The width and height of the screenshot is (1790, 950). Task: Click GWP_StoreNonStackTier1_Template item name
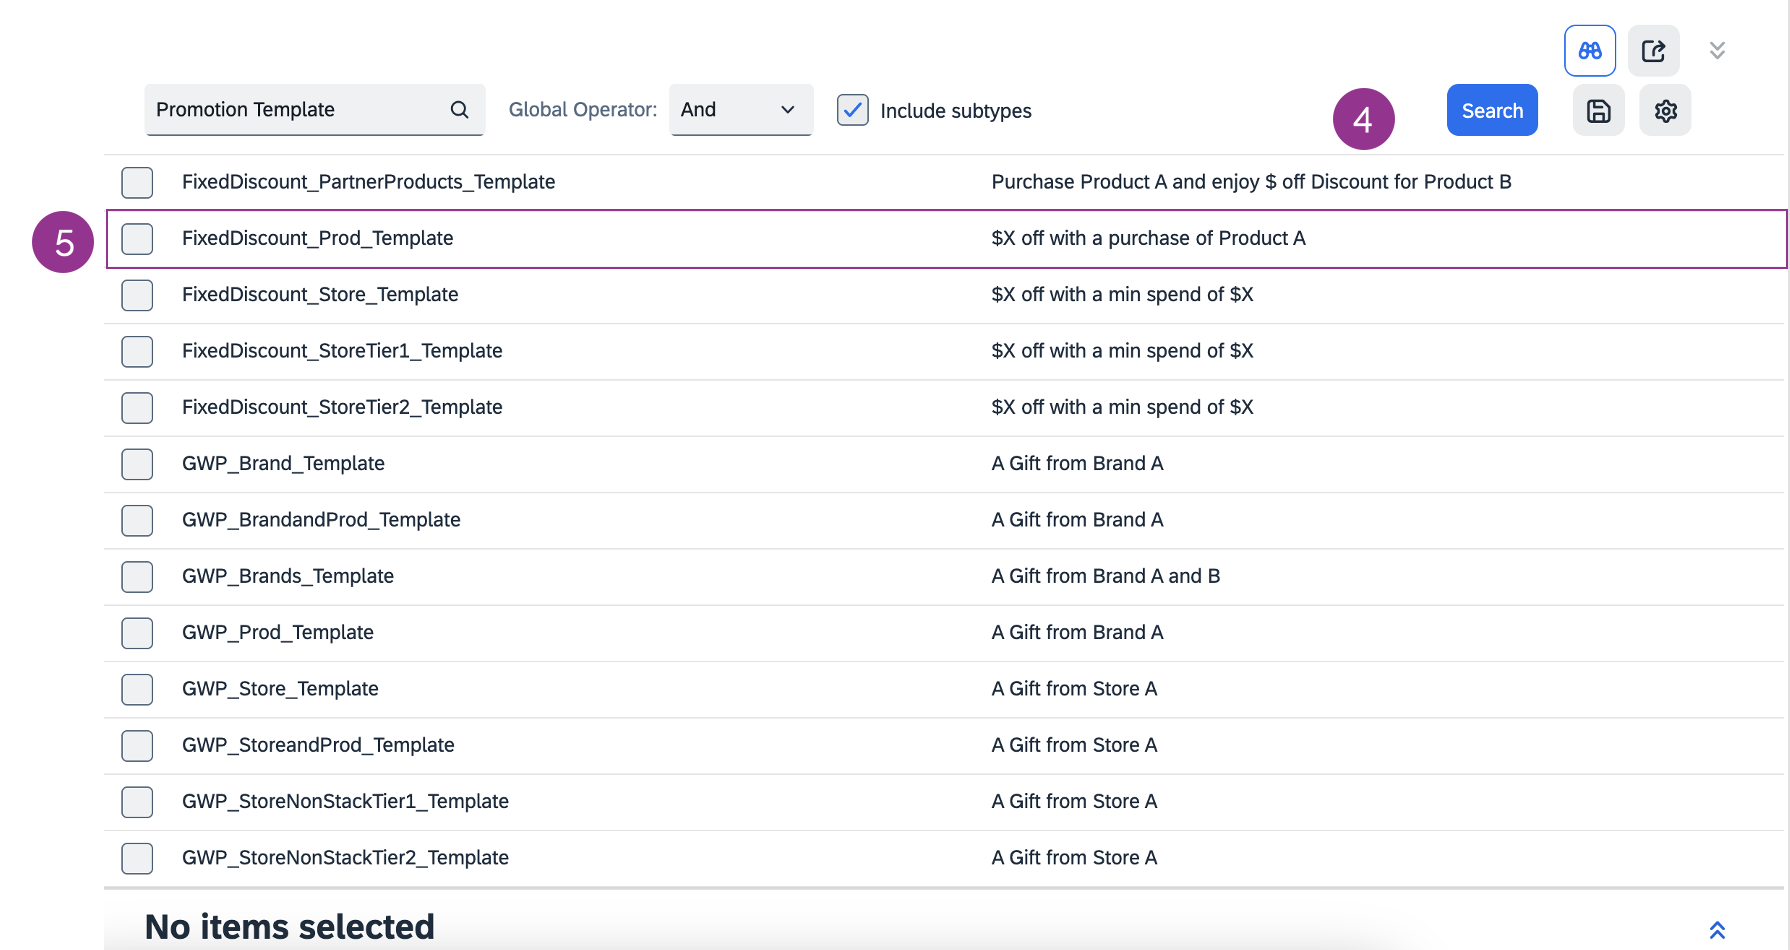(345, 802)
